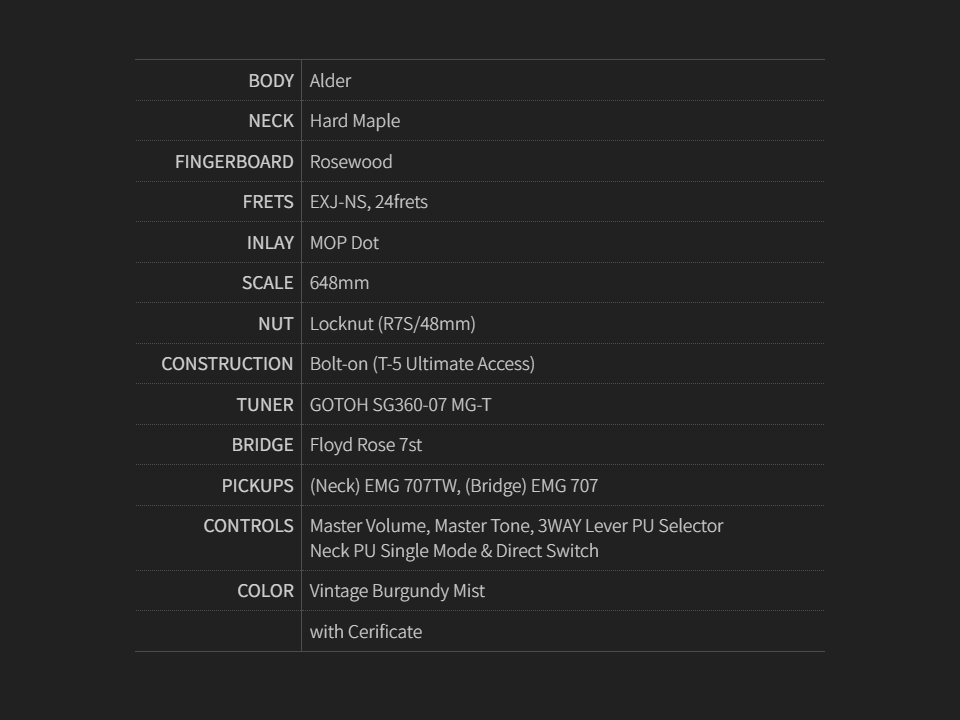Click the Locknut (R7S/48mm) text
Image resolution: width=960 pixels, height=720 pixels.
tap(392, 324)
